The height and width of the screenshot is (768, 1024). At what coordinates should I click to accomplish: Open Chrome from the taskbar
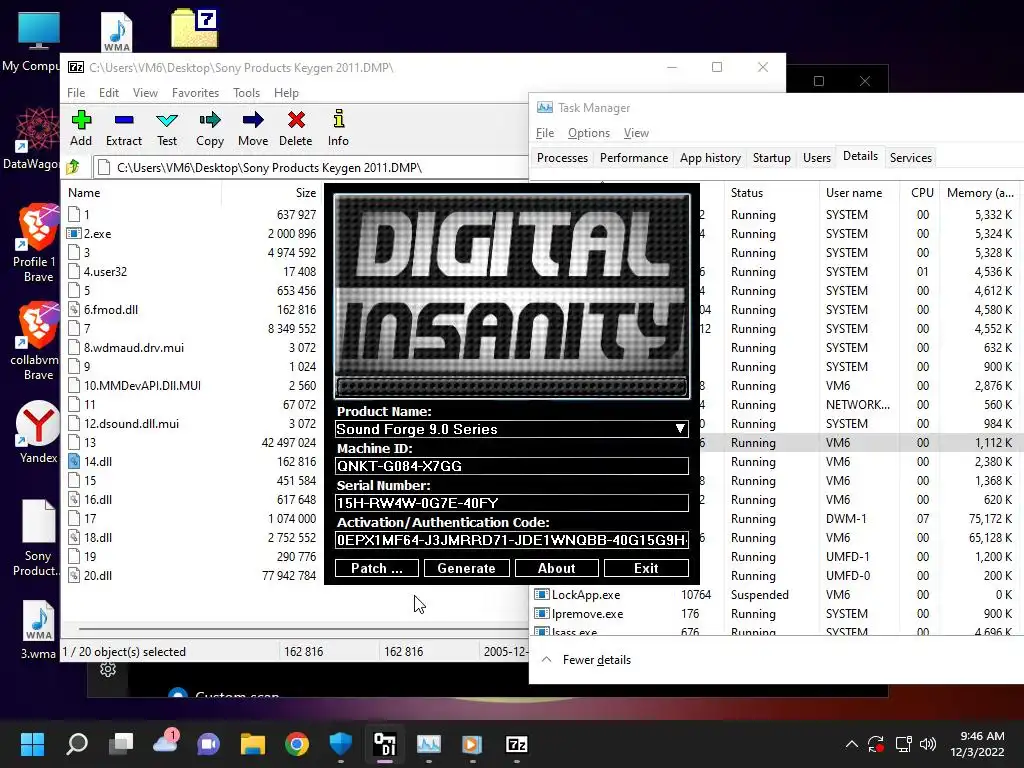pyautogui.click(x=296, y=744)
